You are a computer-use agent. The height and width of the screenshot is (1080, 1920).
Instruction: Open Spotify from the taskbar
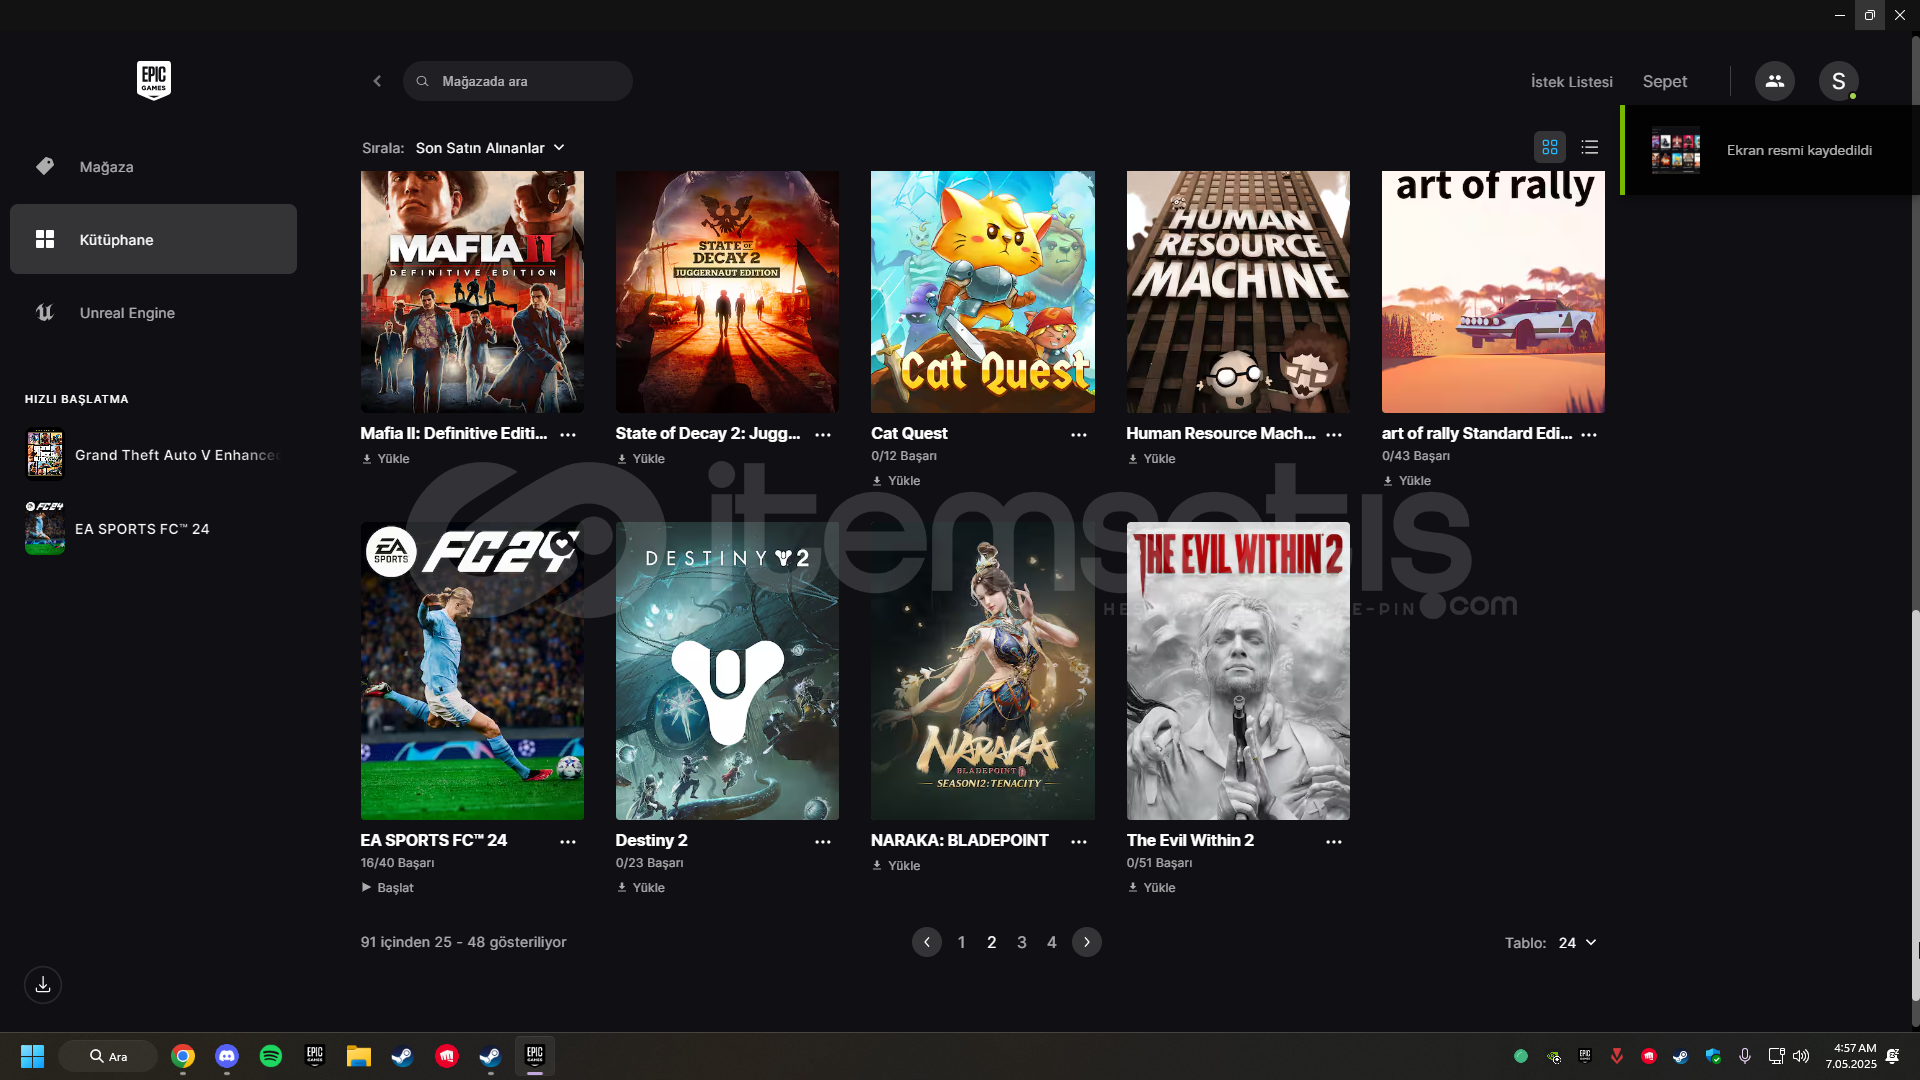pos(270,1056)
